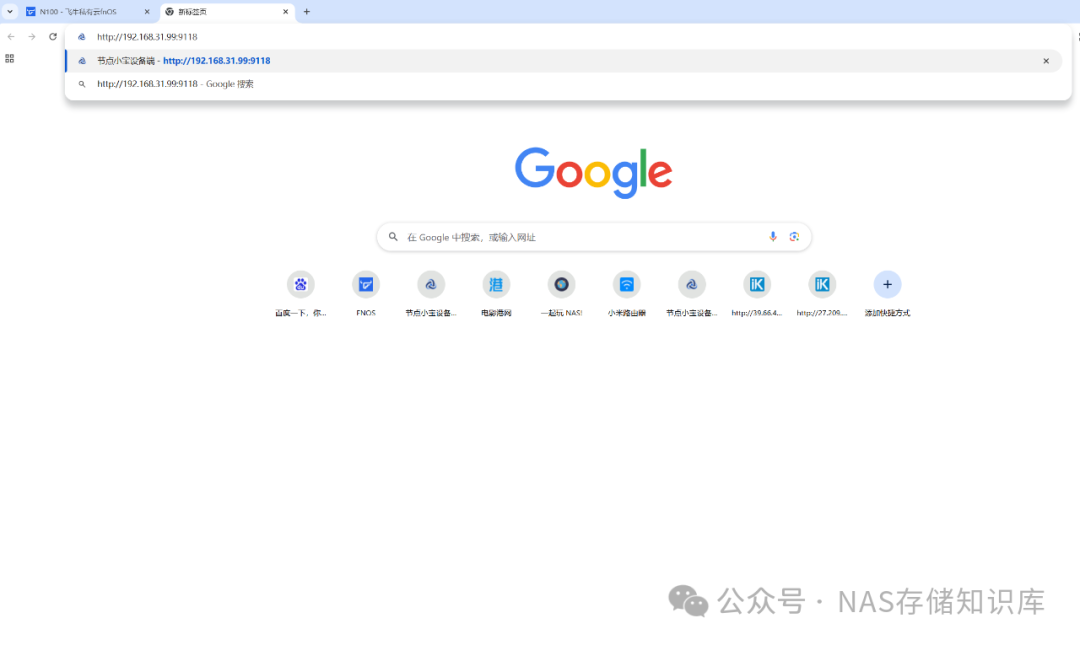The width and height of the screenshot is (1080, 645).
Task: Open the apps grid icon below the back button
Action: click(10, 59)
